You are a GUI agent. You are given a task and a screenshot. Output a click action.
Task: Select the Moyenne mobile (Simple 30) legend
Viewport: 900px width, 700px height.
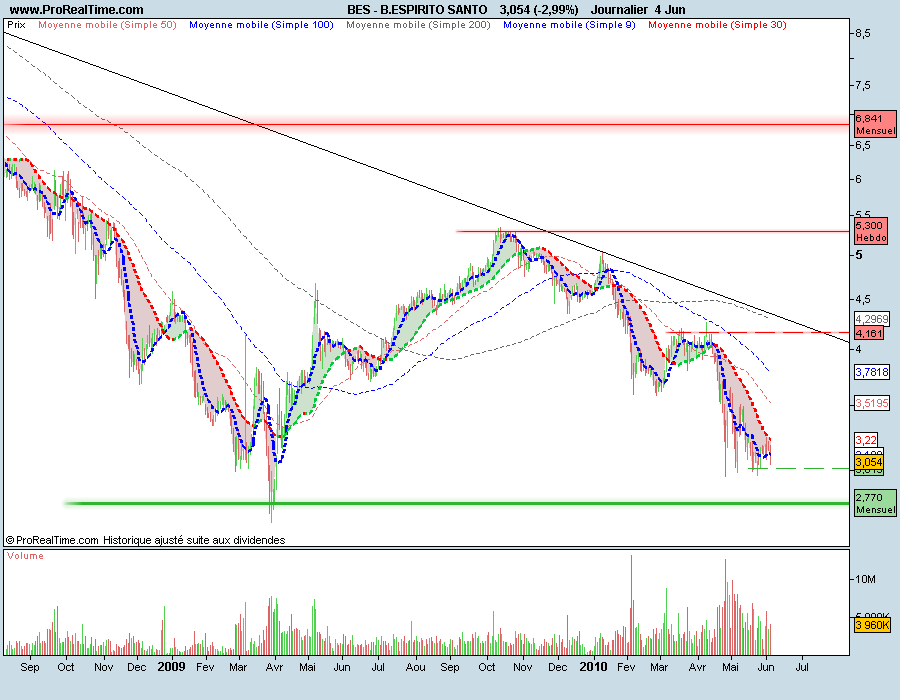pyautogui.click(x=717, y=25)
